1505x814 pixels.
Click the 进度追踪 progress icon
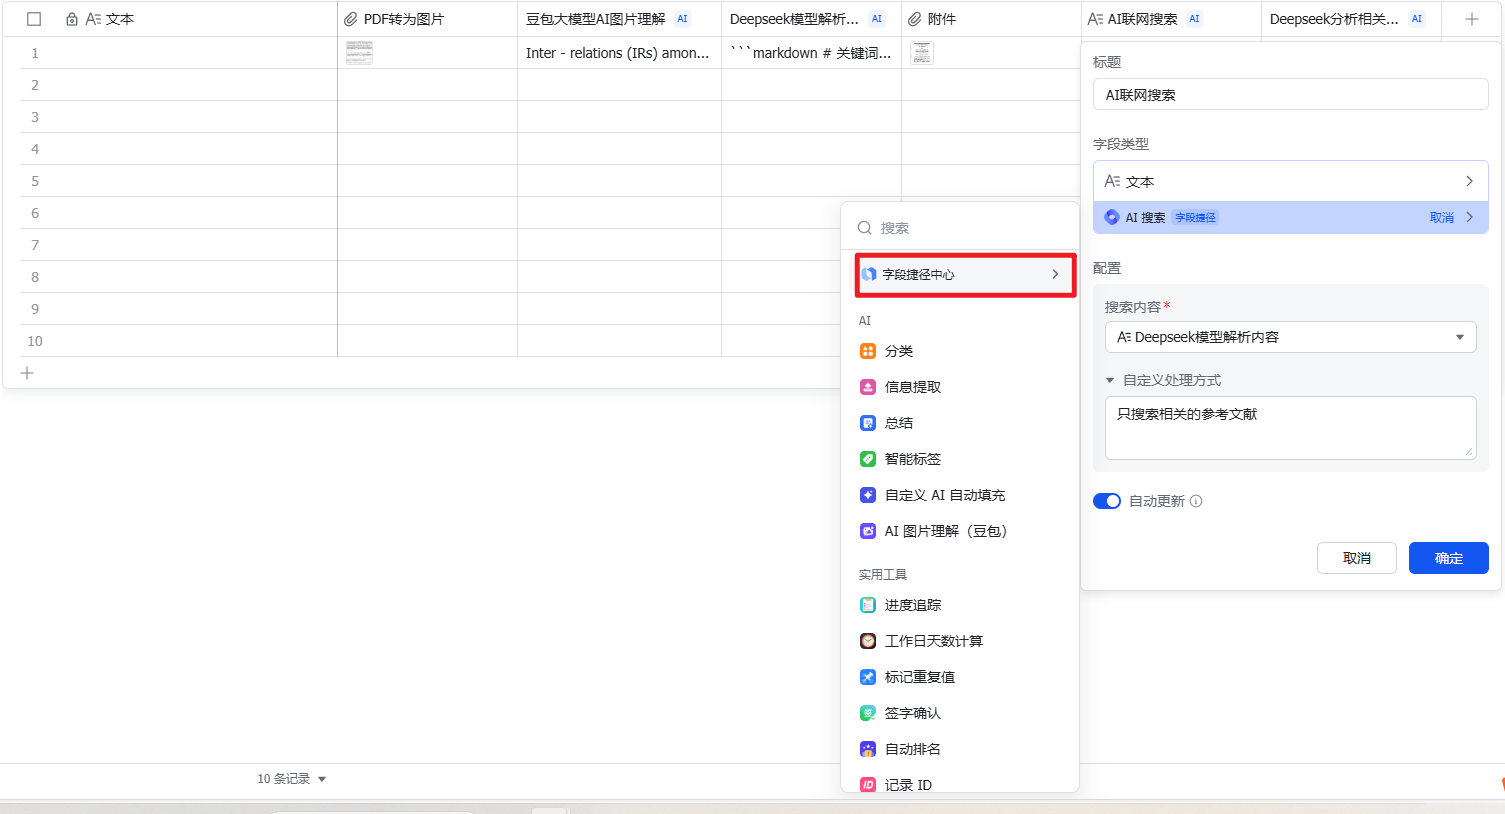pyautogui.click(x=868, y=605)
